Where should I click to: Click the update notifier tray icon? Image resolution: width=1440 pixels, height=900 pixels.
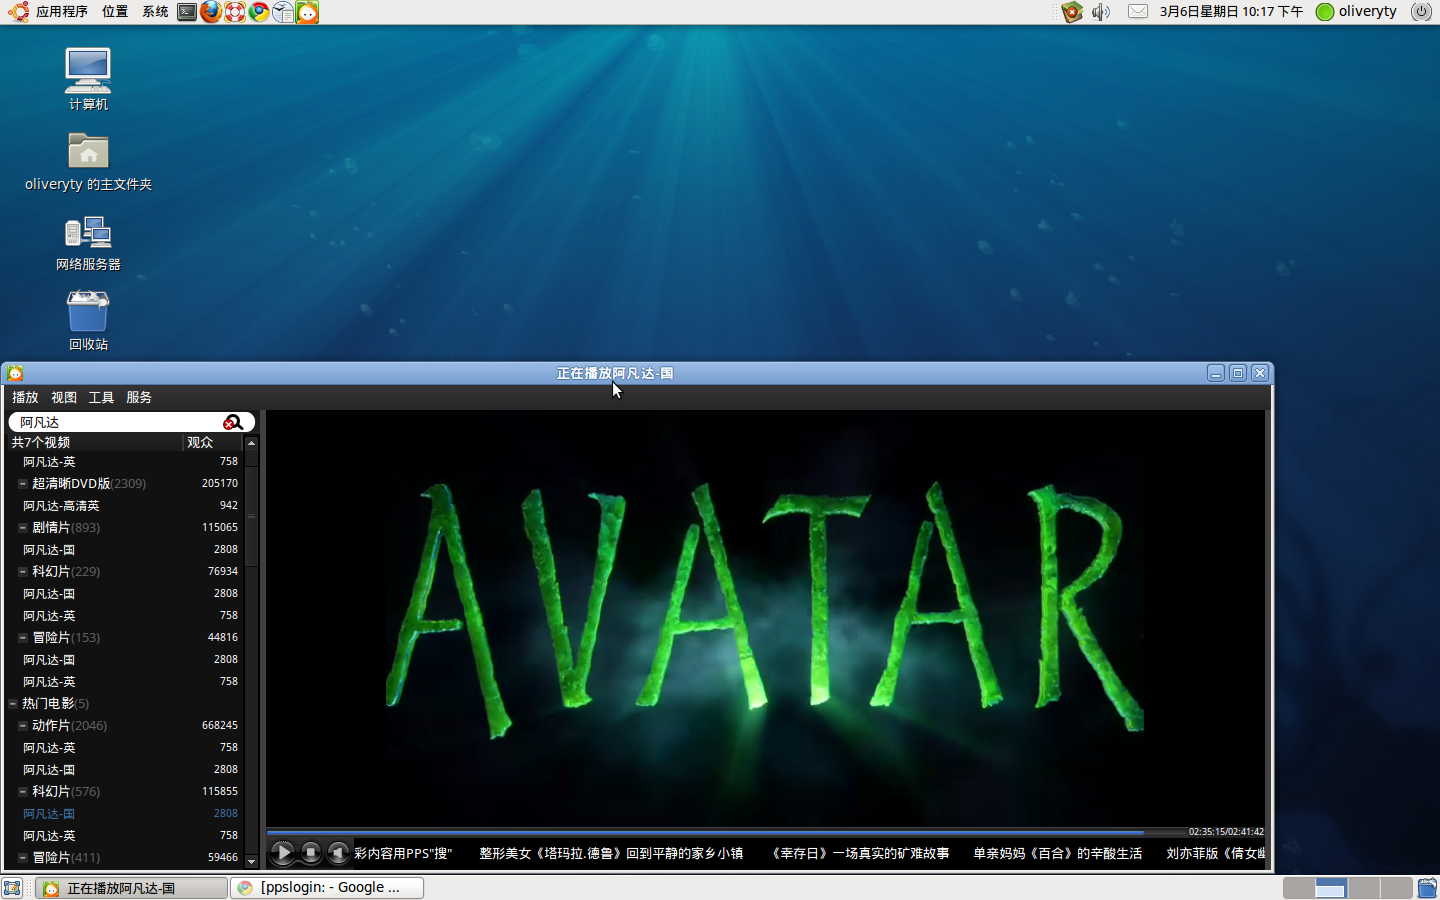pyautogui.click(x=1072, y=12)
